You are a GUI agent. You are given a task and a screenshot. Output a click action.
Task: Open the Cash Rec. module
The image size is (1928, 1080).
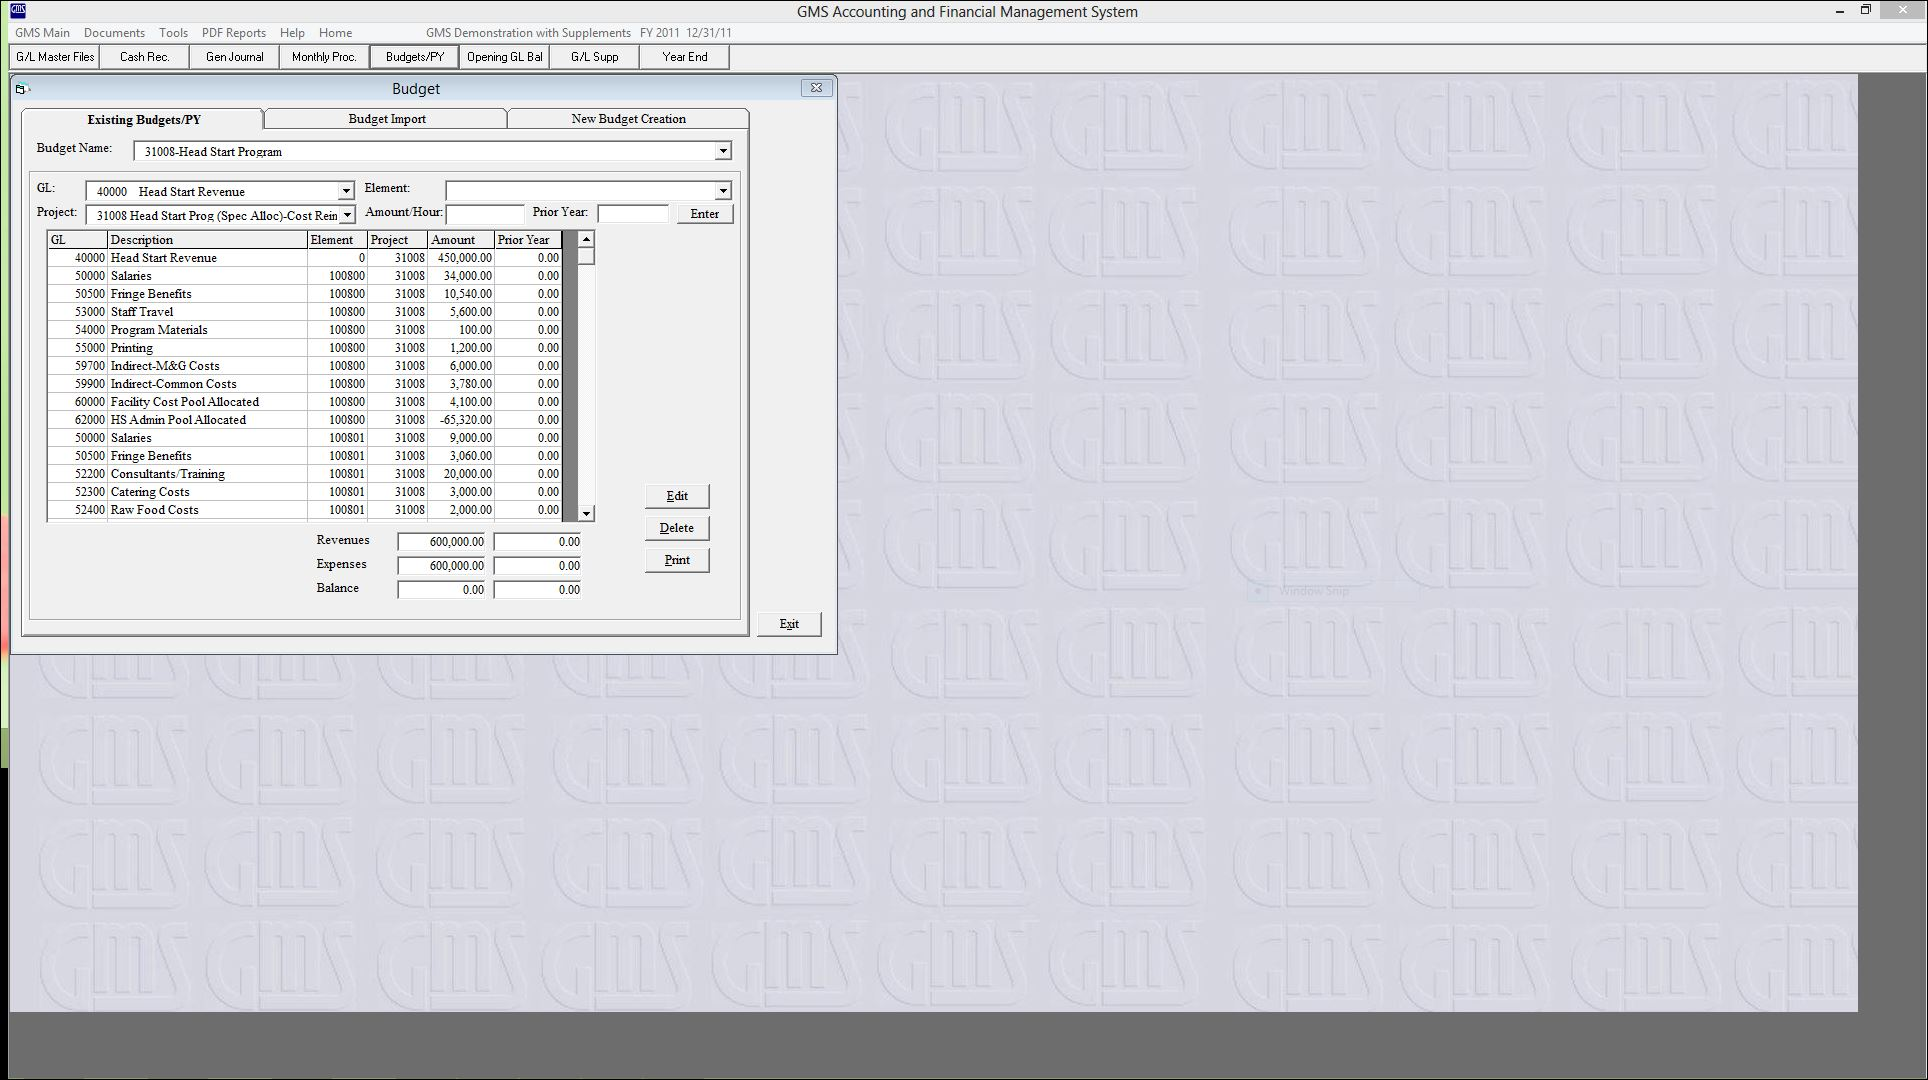tap(143, 57)
